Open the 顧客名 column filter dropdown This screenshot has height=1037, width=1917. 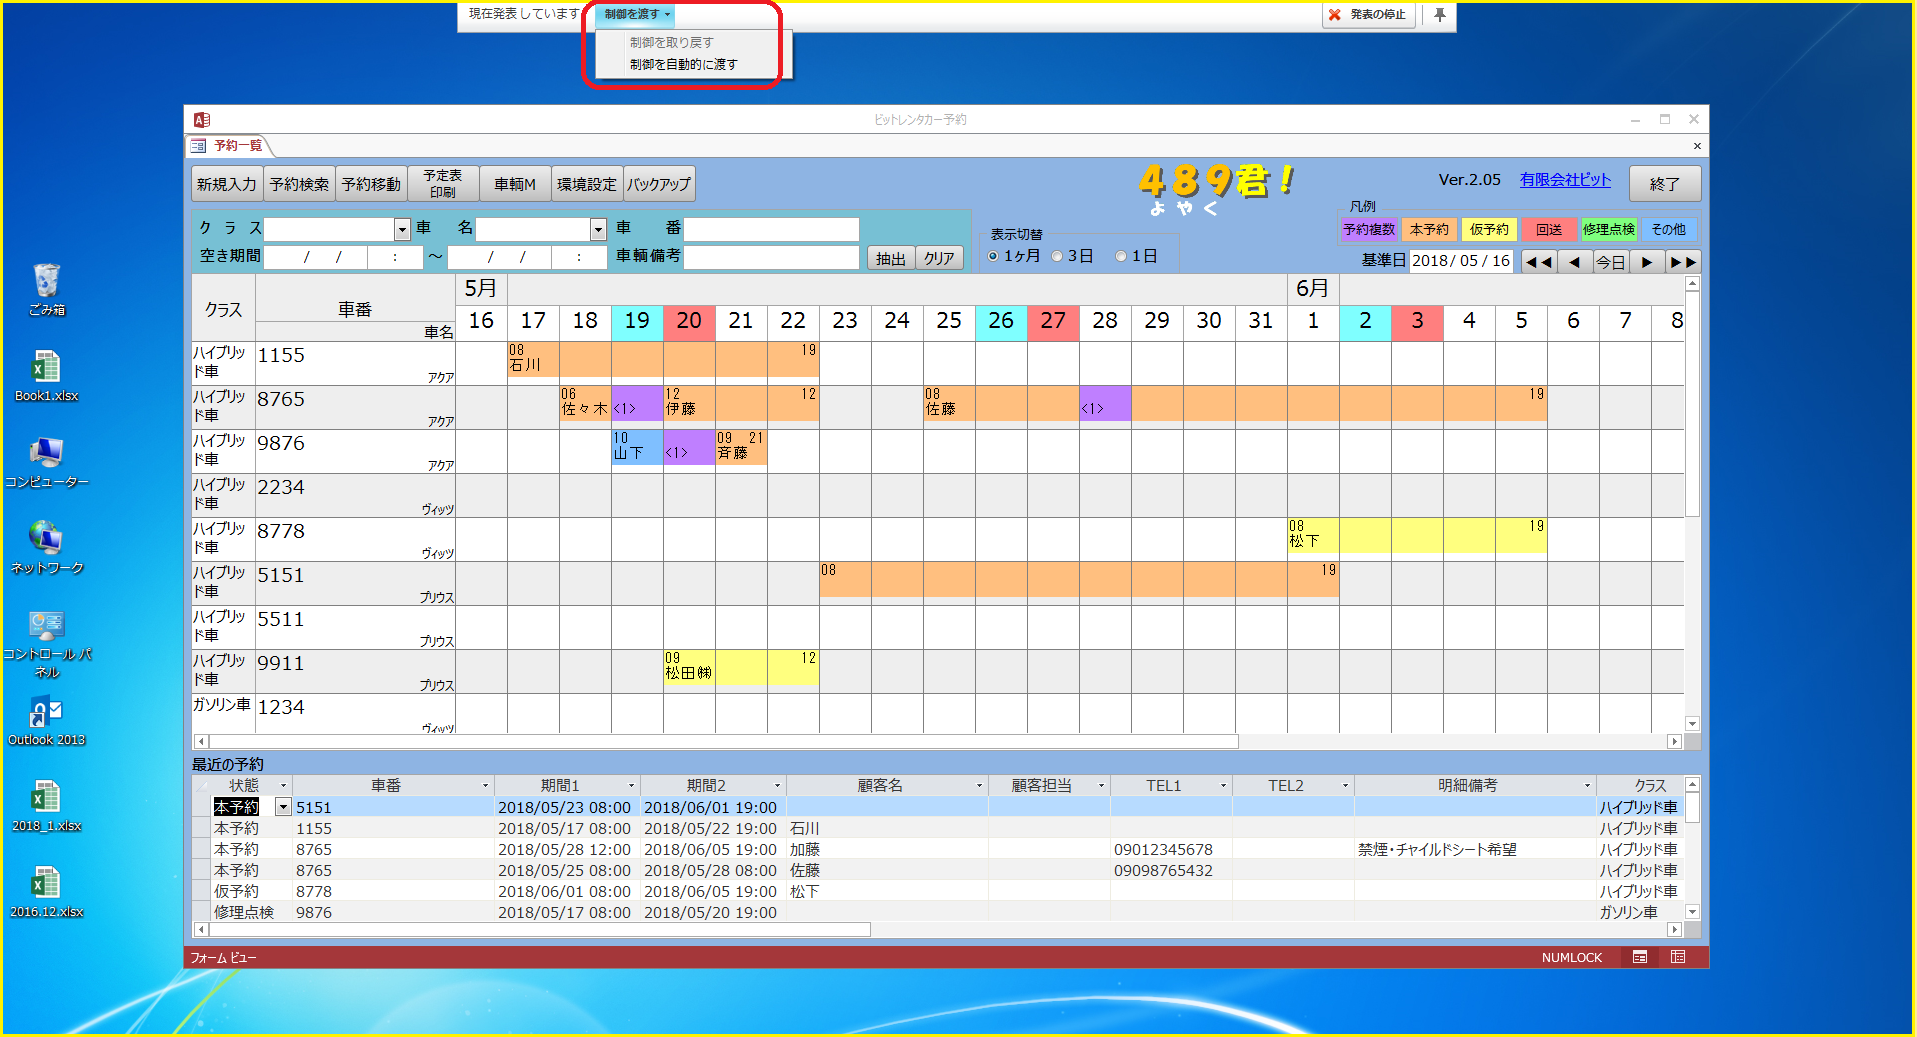[x=979, y=786]
